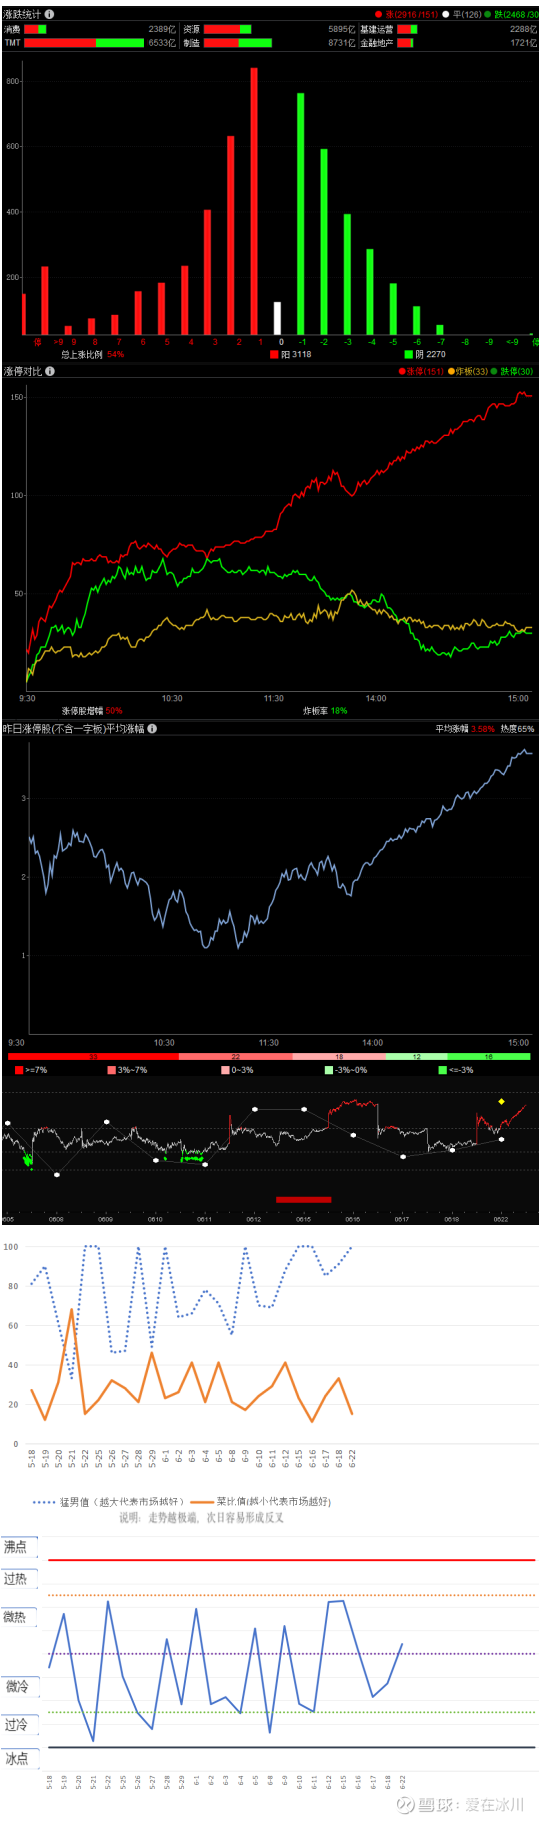Click the orange 炸板(33) legend dot
The height and width of the screenshot is (1821, 540).
451,371
